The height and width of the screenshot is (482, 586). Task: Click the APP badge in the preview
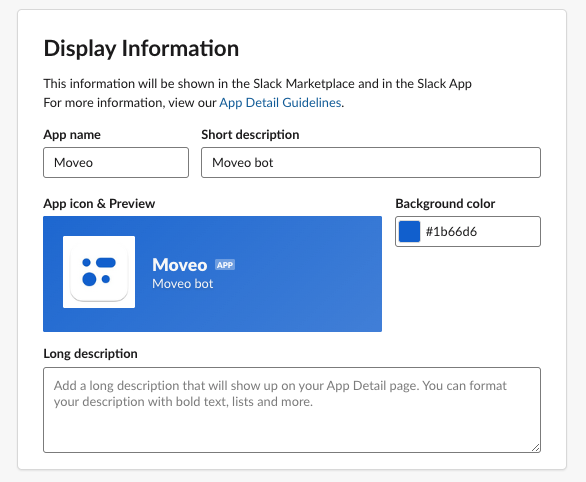coord(225,265)
